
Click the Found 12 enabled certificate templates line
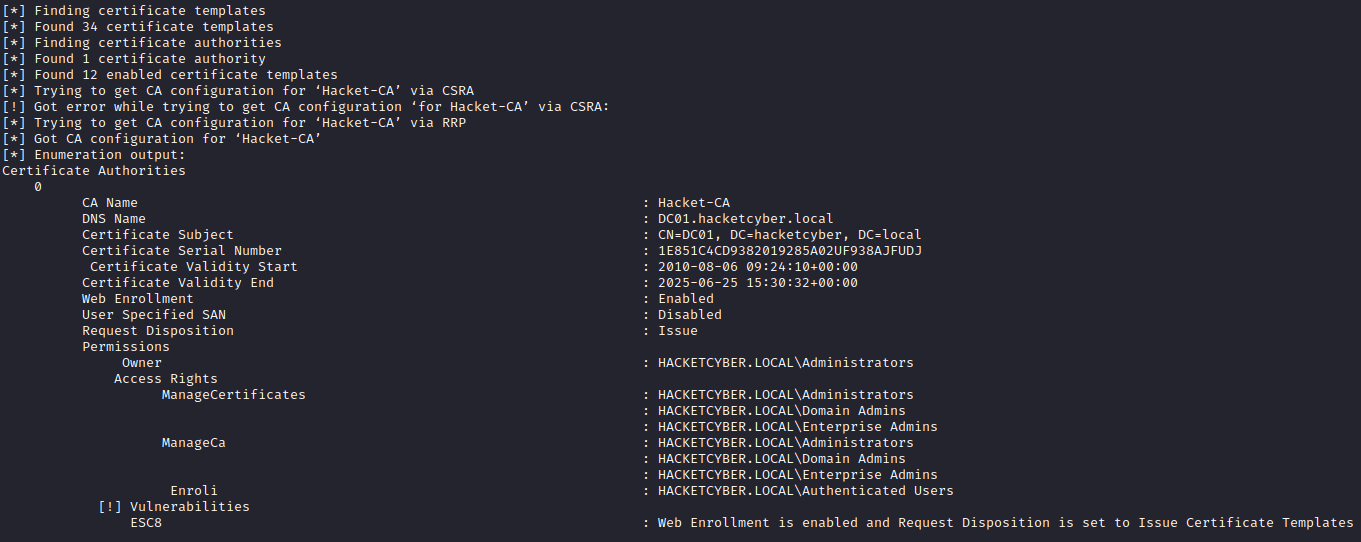170,75
